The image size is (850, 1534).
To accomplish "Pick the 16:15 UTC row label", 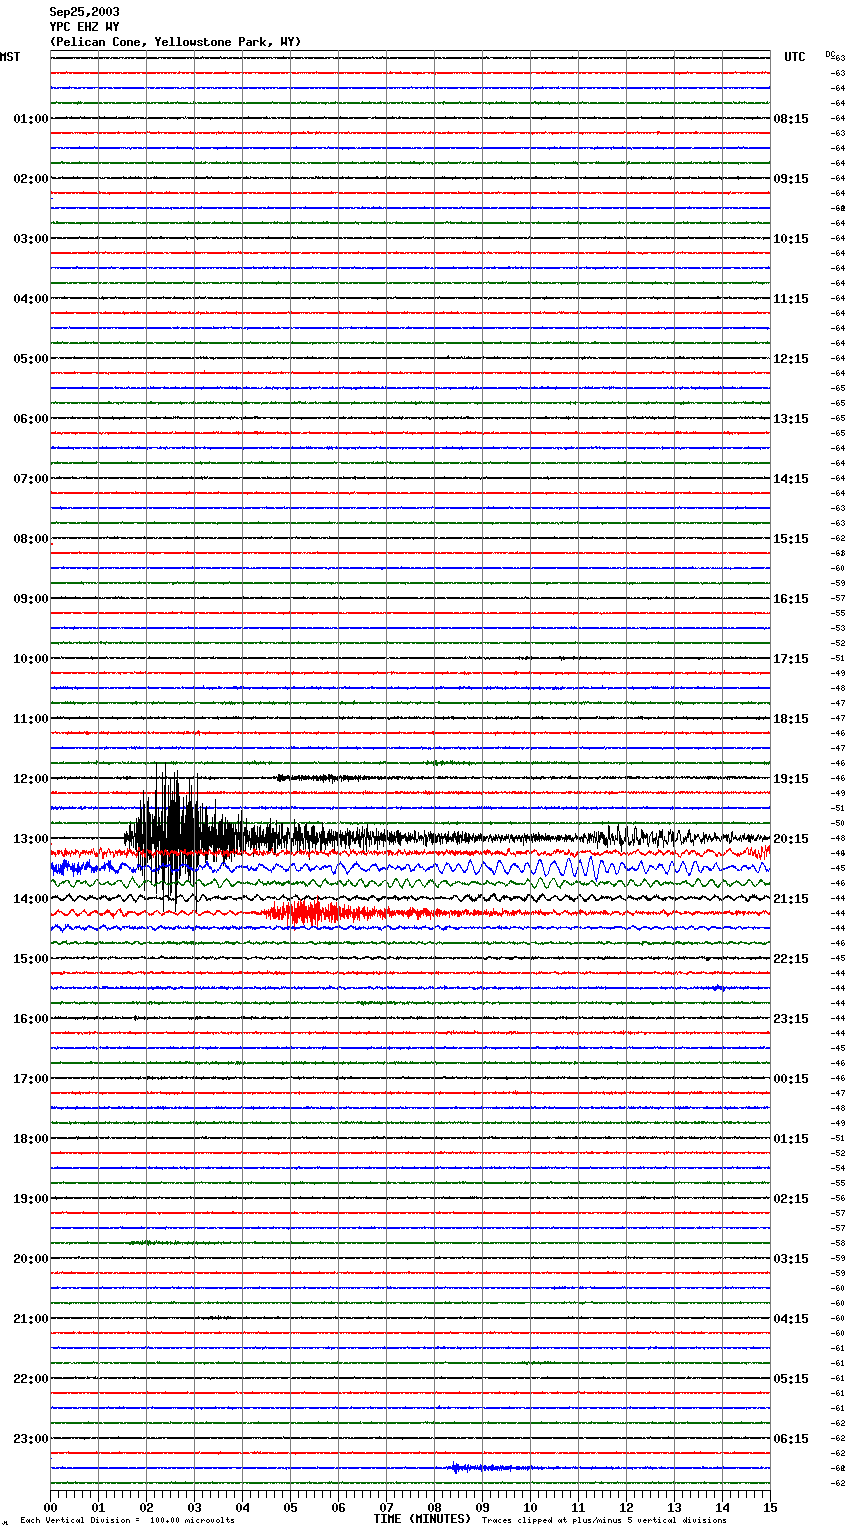I will pos(791,599).
